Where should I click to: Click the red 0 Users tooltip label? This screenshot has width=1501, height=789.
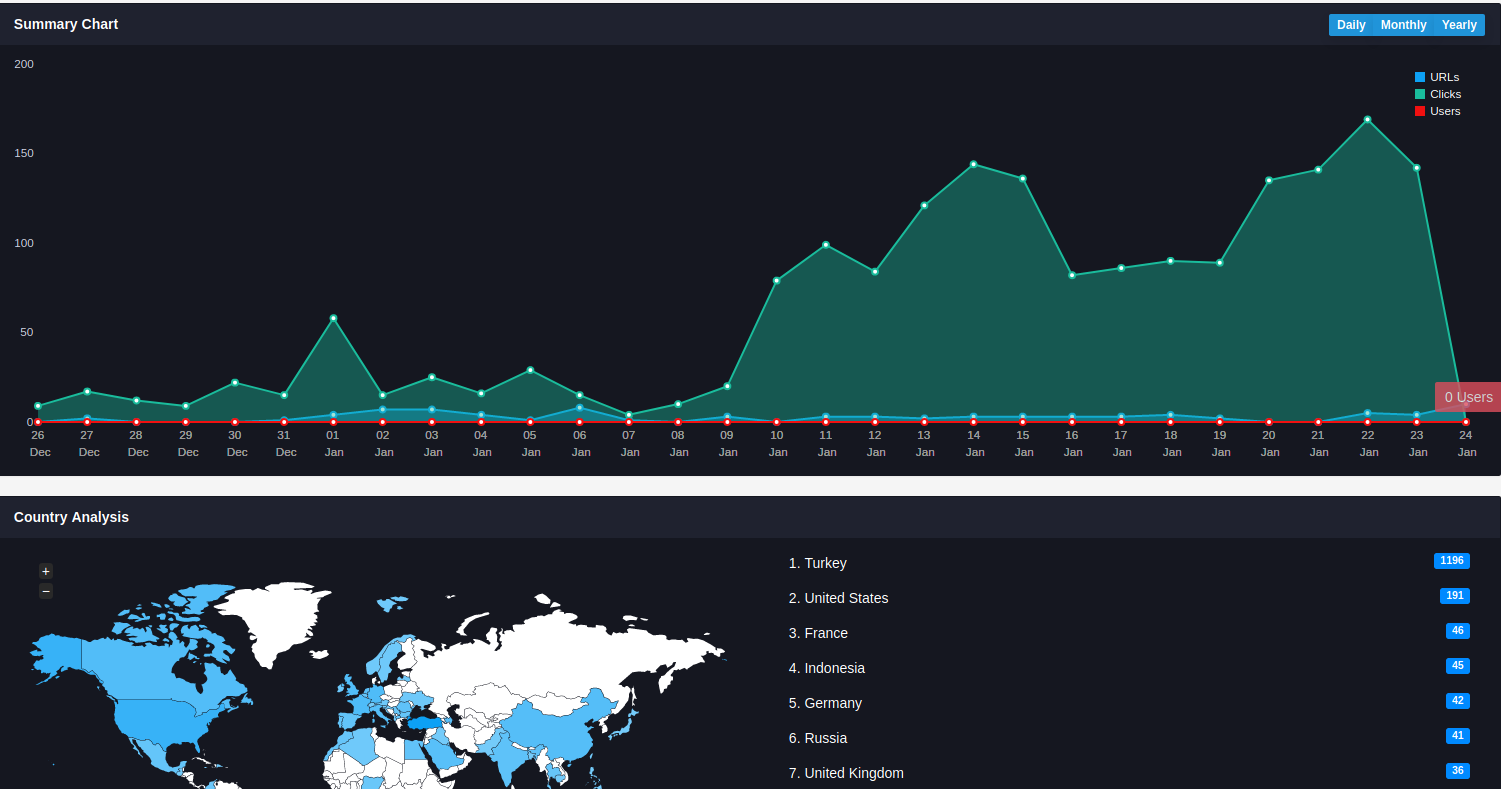pyautogui.click(x=1468, y=397)
